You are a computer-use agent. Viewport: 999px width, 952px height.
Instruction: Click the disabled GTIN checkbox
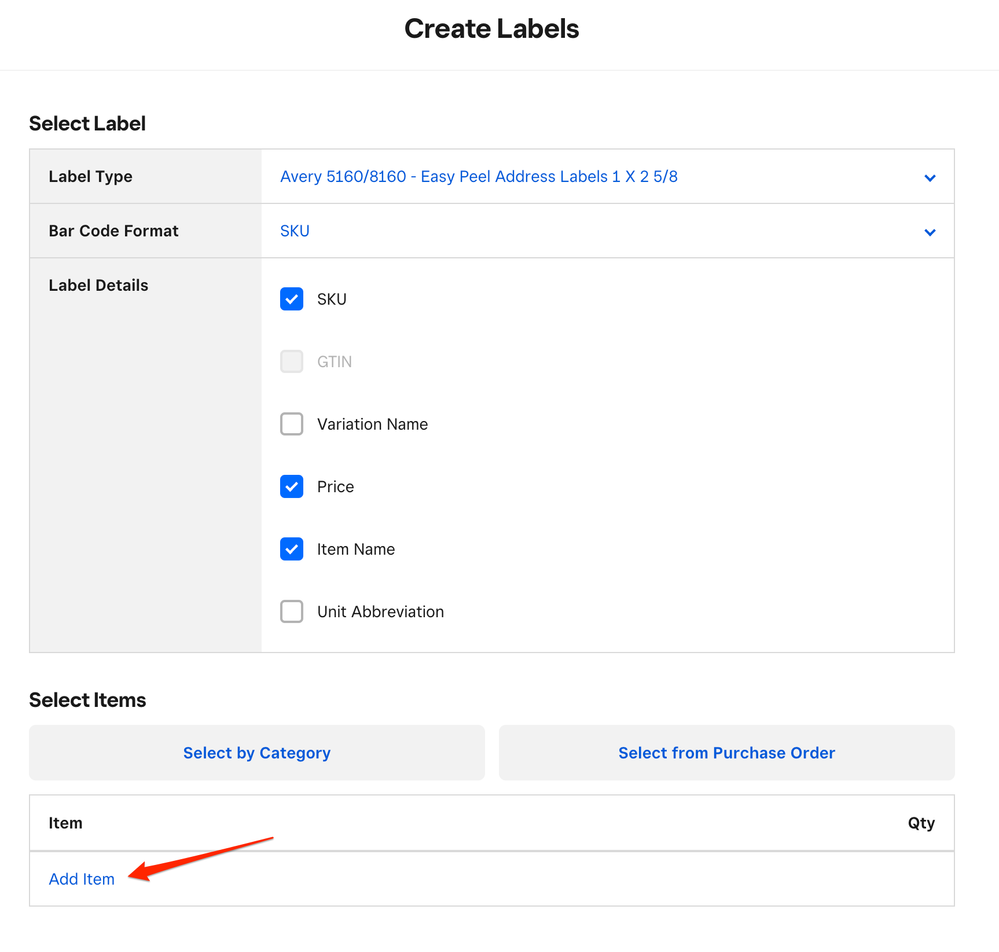(292, 362)
